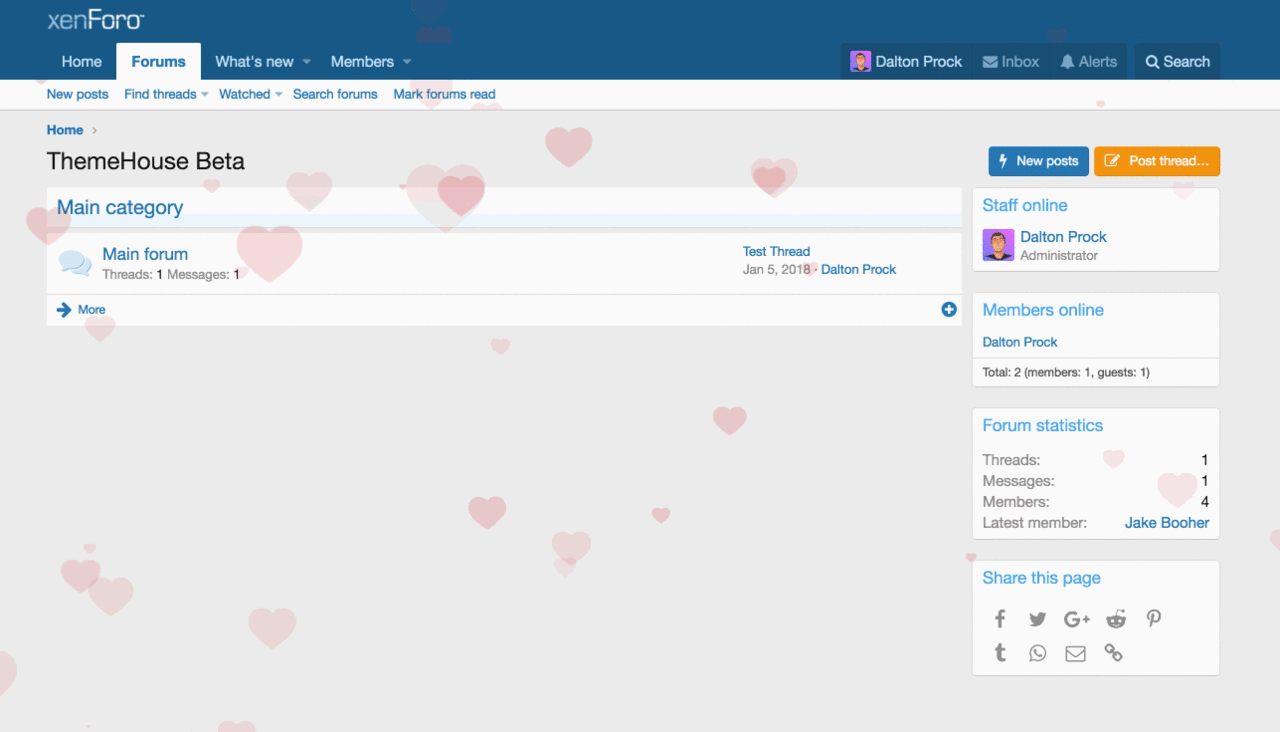This screenshot has height=732, width=1280.
Task: Open the Members menu dropdown arrow
Action: 407,62
